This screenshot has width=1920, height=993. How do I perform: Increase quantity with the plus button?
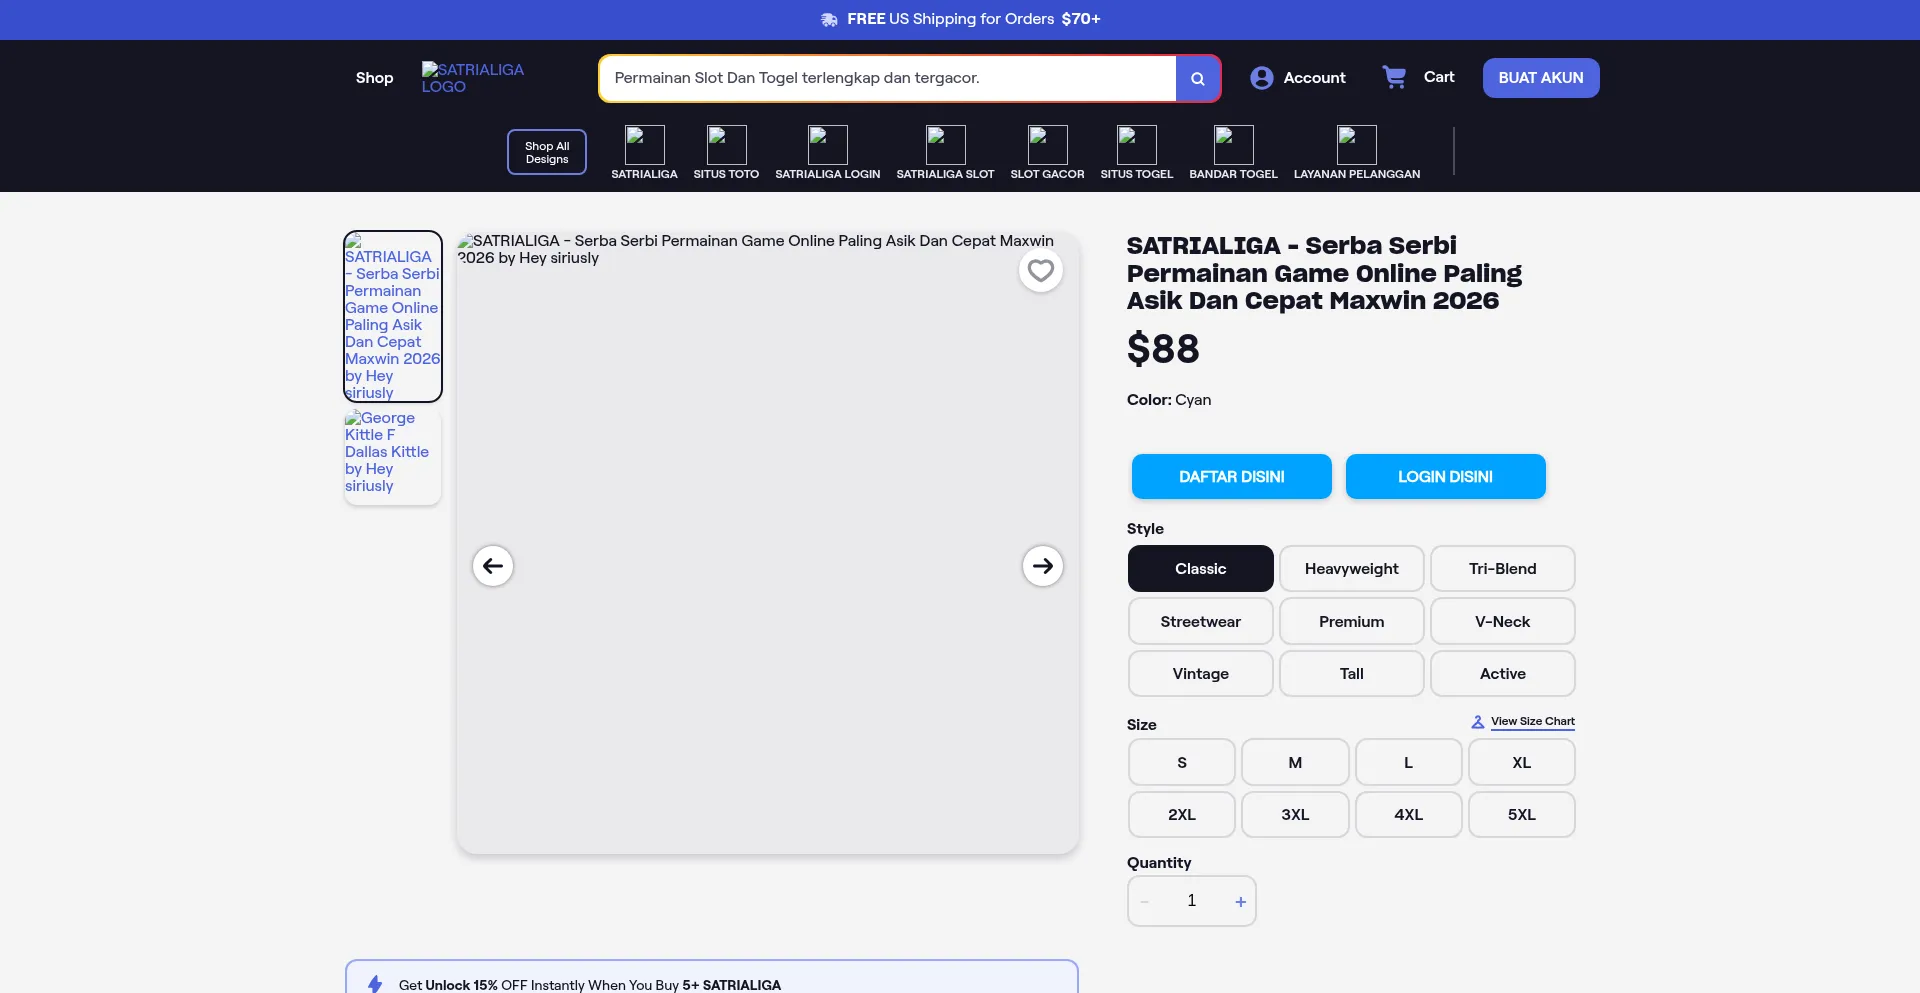point(1241,902)
